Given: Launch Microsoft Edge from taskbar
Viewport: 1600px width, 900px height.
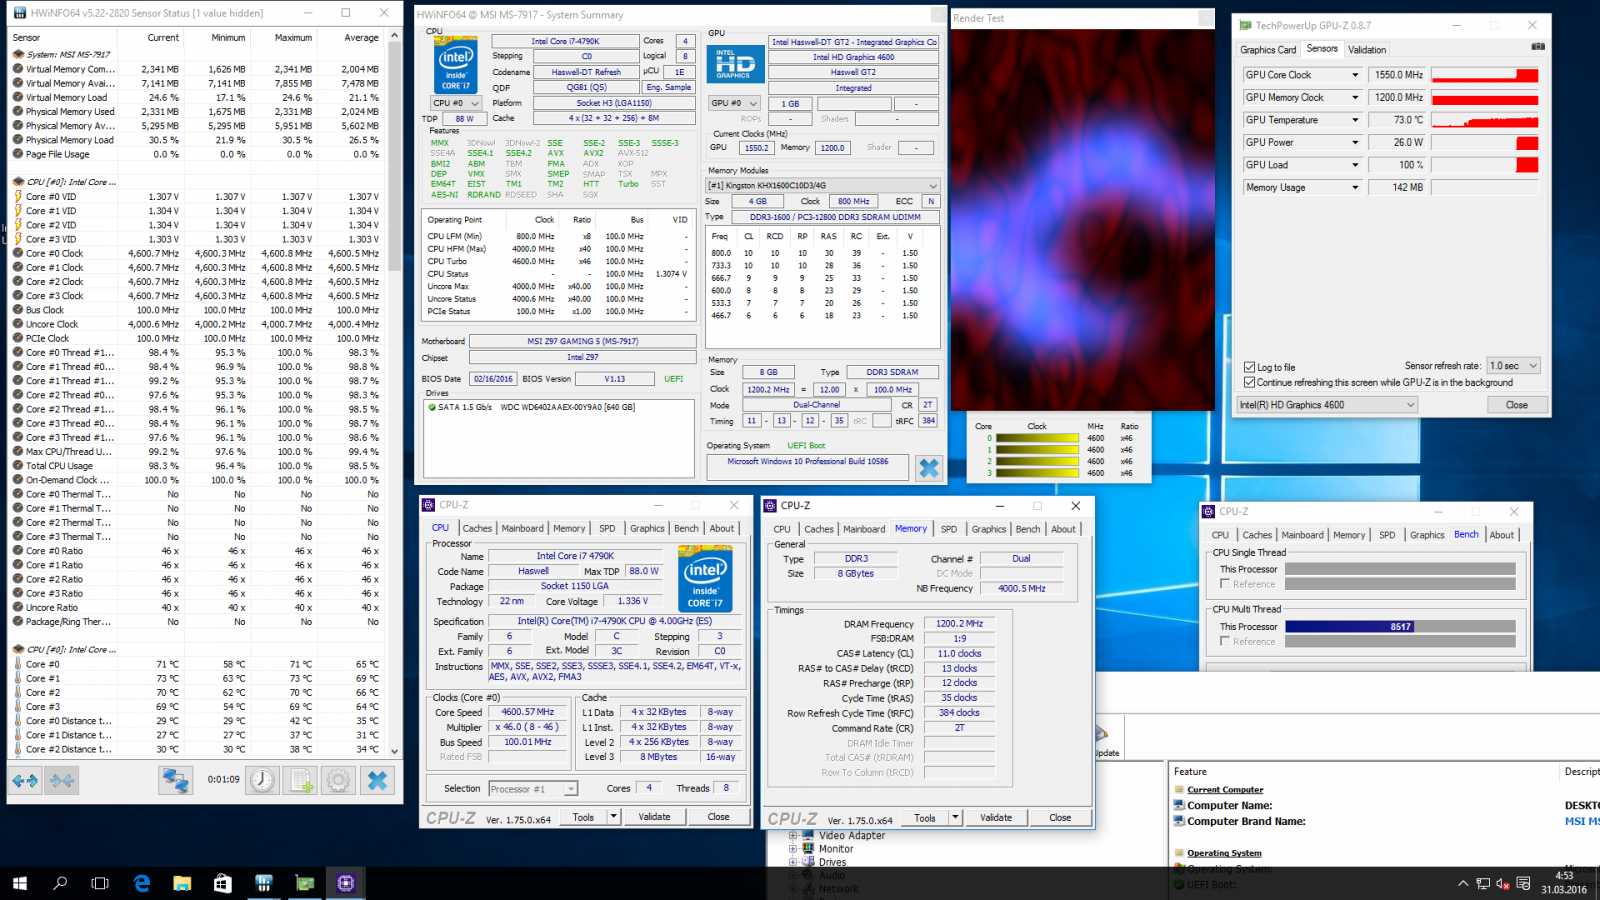Looking at the screenshot, I should coord(141,883).
